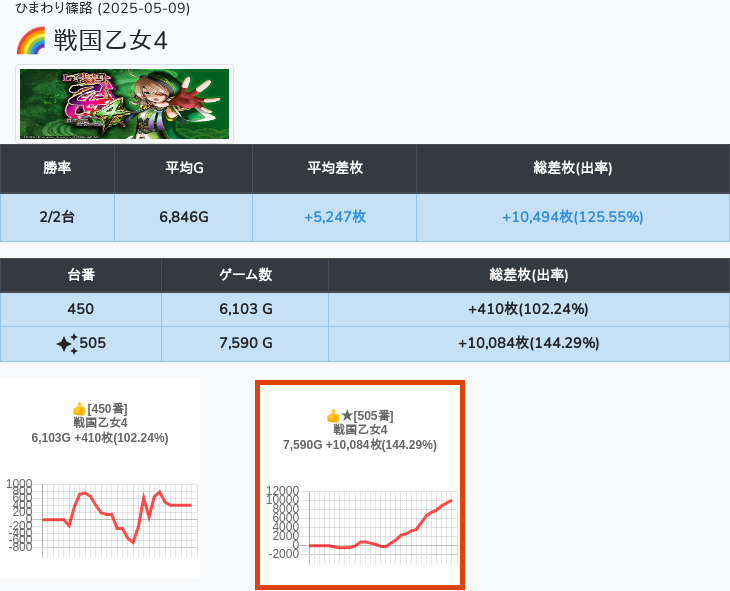Sort by the 勝率 column header

(x=57, y=169)
